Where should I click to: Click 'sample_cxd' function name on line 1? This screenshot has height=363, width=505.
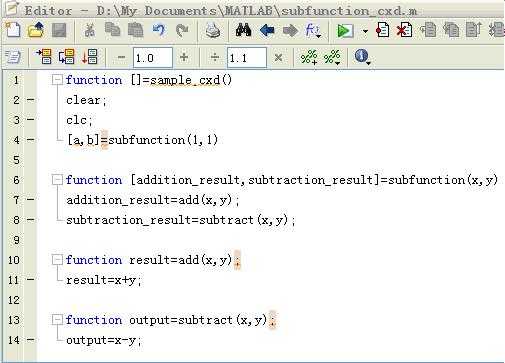185,80
